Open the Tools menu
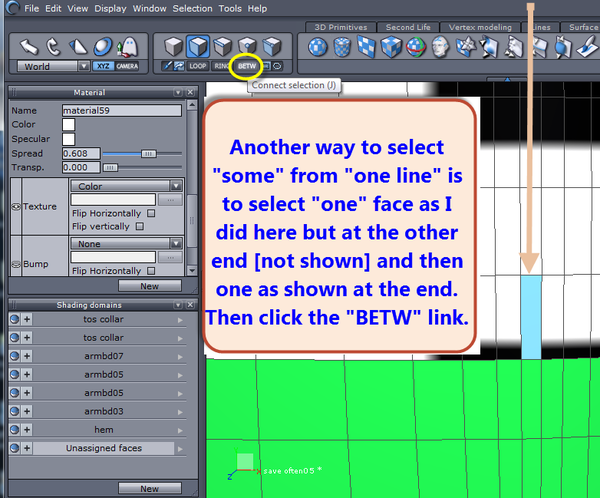The height and width of the screenshot is (498, 600). pyautogui.click(x=230, y=8)
